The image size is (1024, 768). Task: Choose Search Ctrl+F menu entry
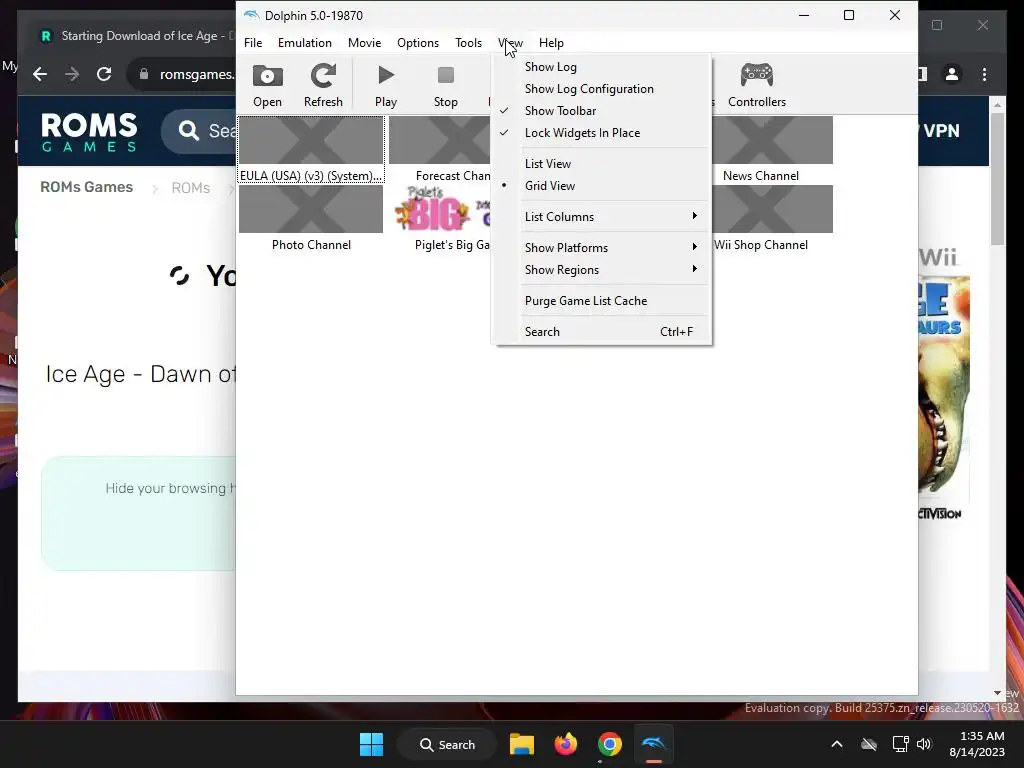click(602, 332)
